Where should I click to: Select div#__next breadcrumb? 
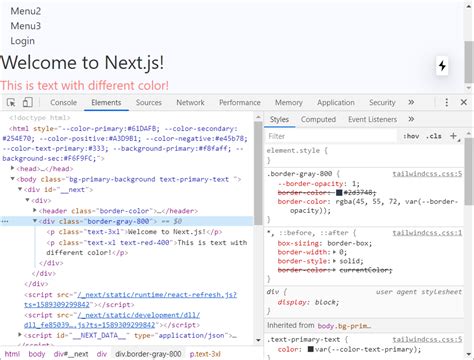tap(71, 354)
